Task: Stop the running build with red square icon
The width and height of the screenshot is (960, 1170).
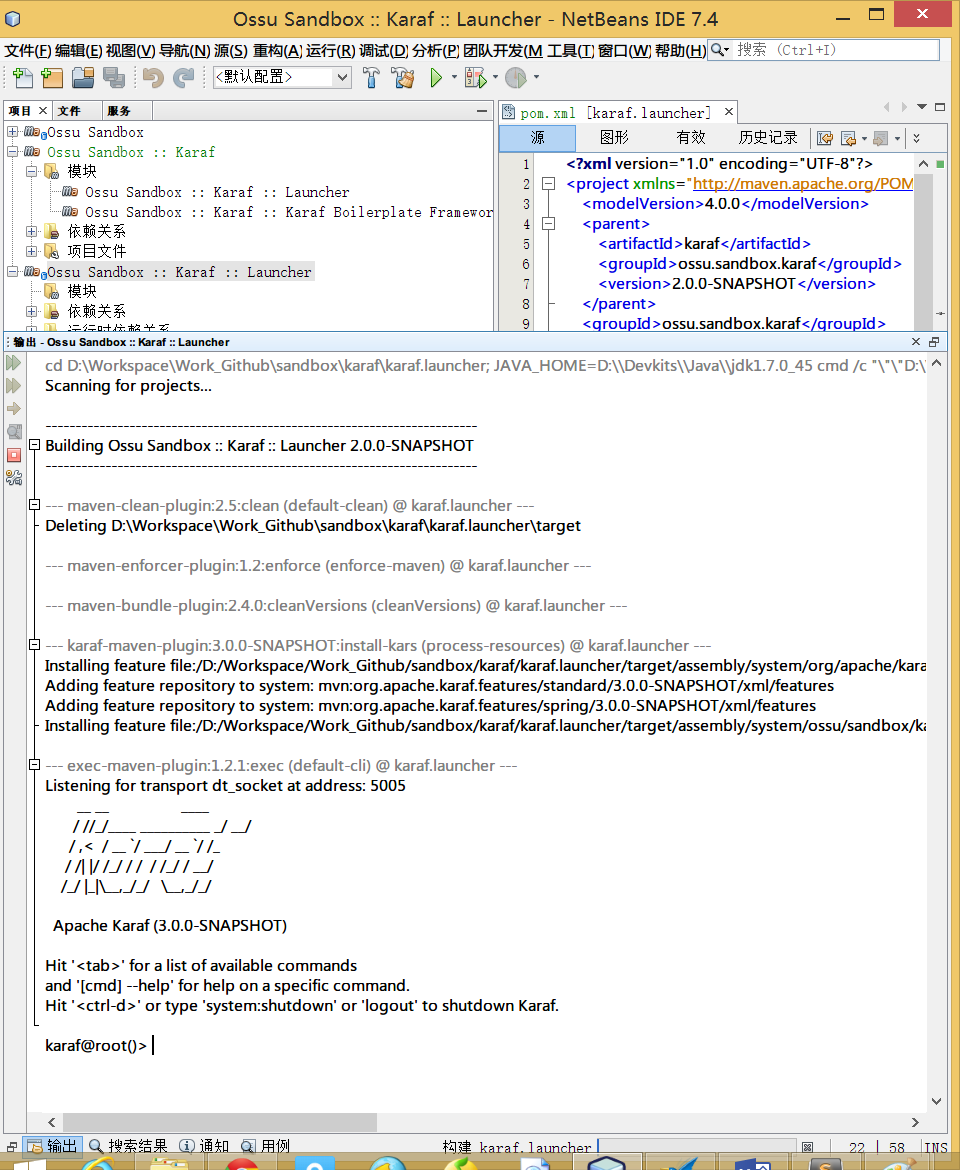Action: coord(13,454)
